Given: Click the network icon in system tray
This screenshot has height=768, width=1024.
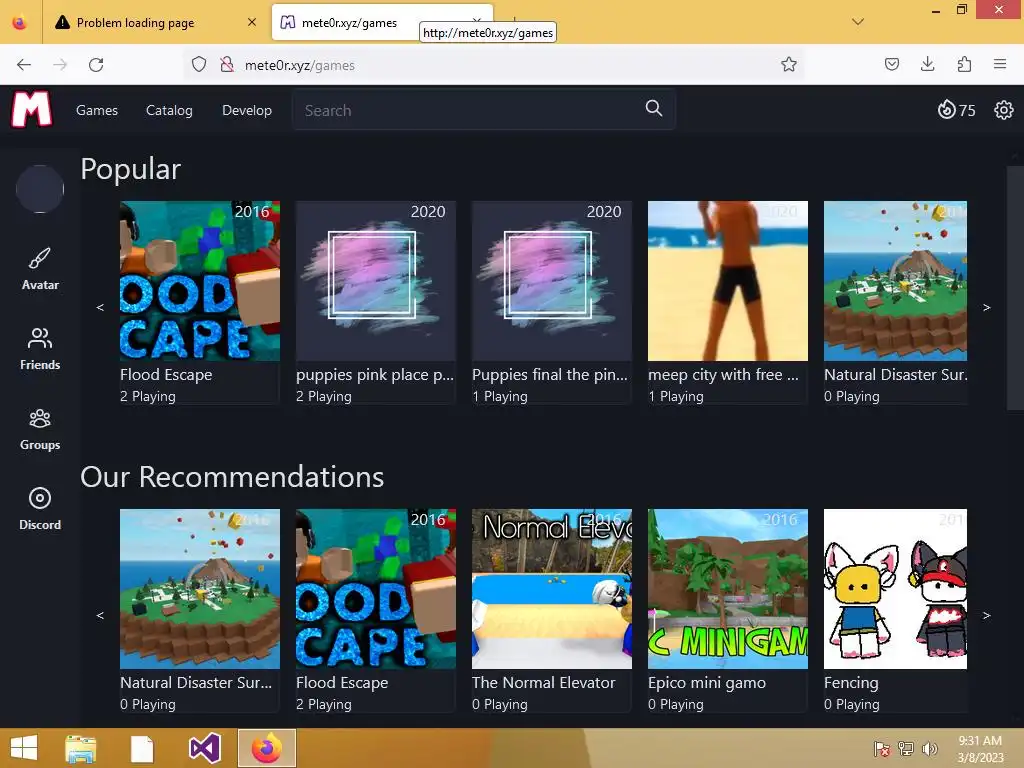Looking at the screenshot, I should click(906, 748).
